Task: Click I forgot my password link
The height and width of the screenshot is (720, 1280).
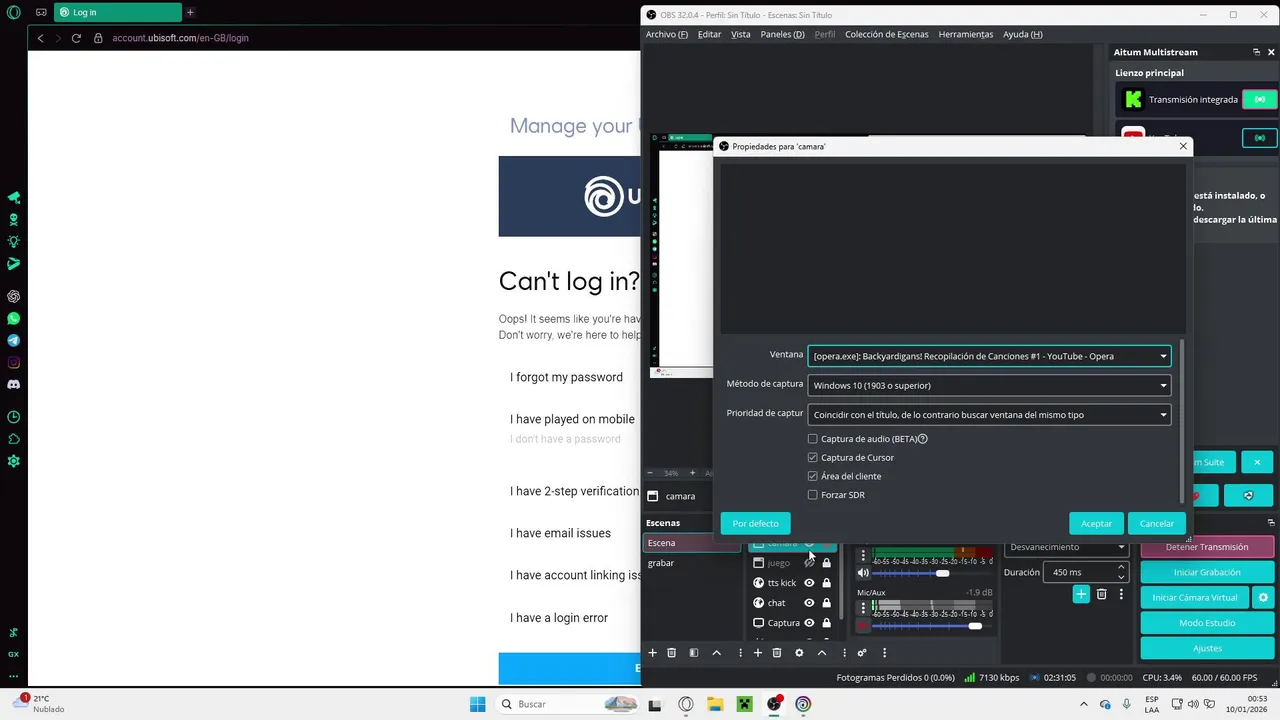Action: click(x=566, y=377)
